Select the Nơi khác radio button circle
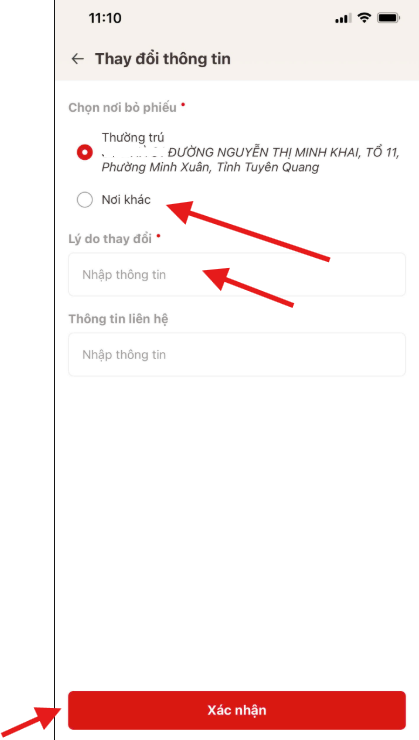The height and width of the screenshot is (740, 419). 85,200
